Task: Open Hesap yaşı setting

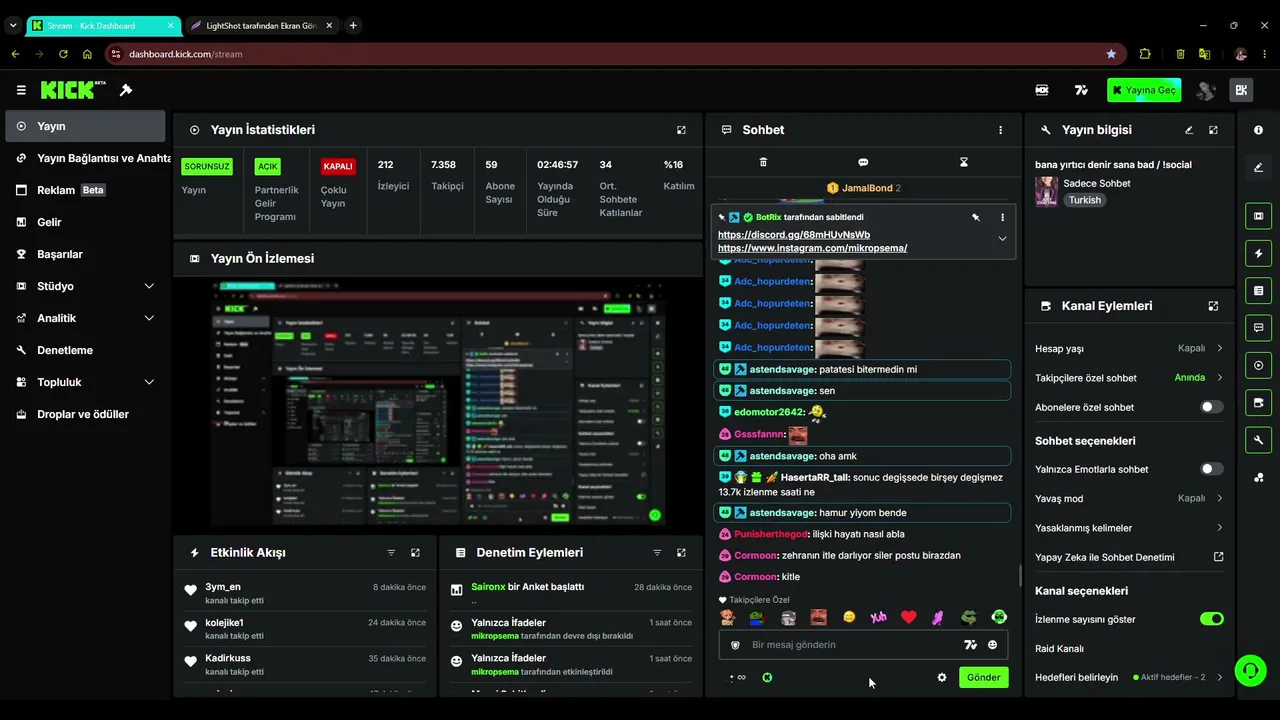Action: (x=1129, y=348)
